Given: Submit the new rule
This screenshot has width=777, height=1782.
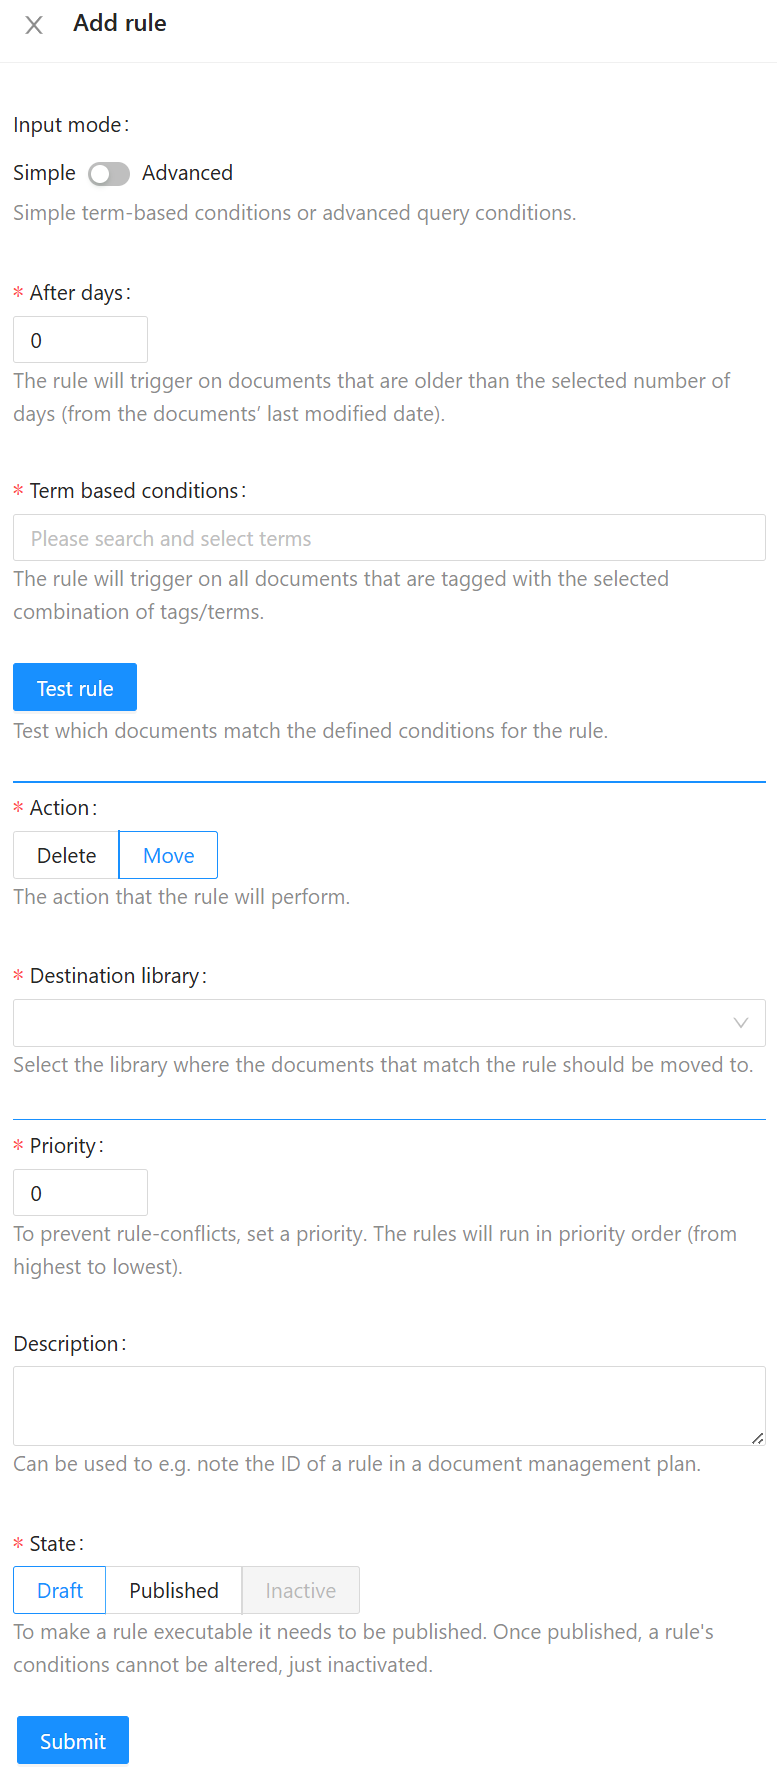Looking at the screenshot, I should pos(73,1741).
